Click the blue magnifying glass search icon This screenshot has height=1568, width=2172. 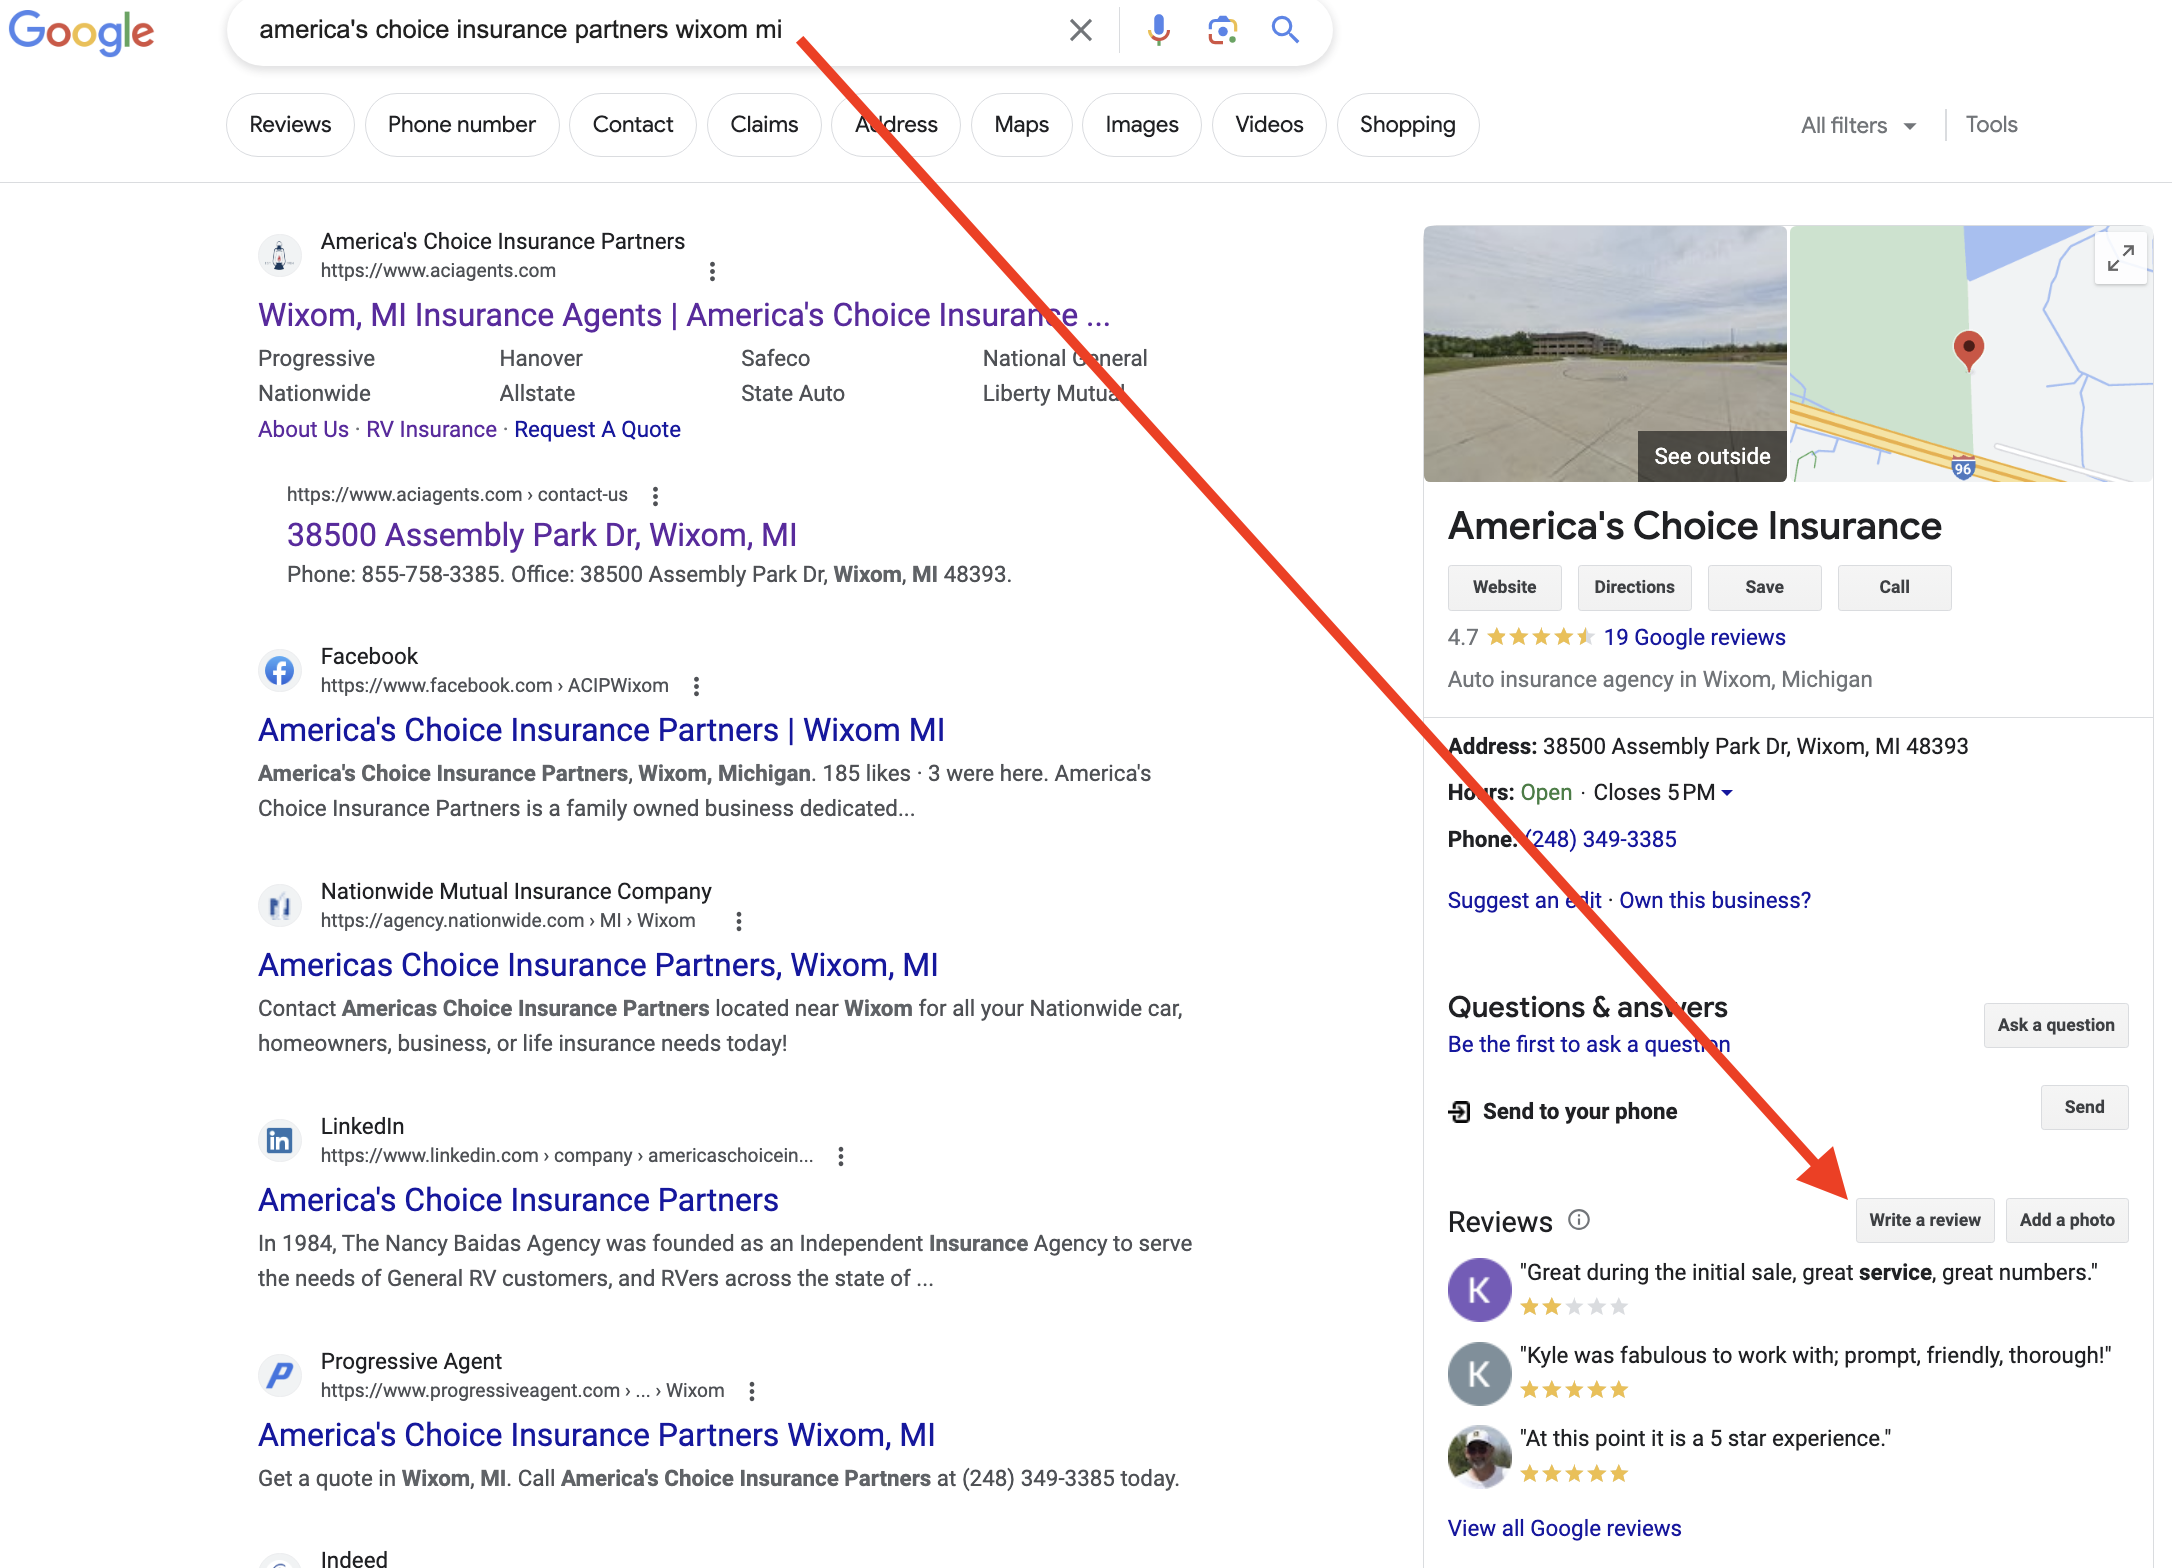[x=1285, y=30]
